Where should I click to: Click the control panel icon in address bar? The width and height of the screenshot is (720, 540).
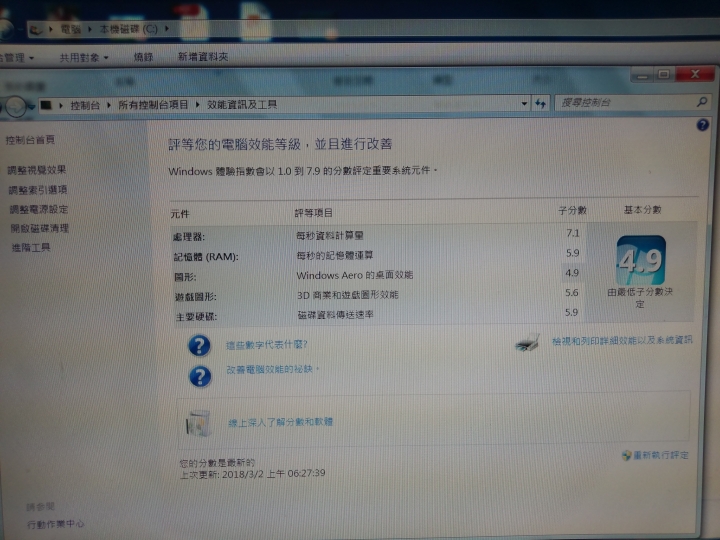click(46, 105)
